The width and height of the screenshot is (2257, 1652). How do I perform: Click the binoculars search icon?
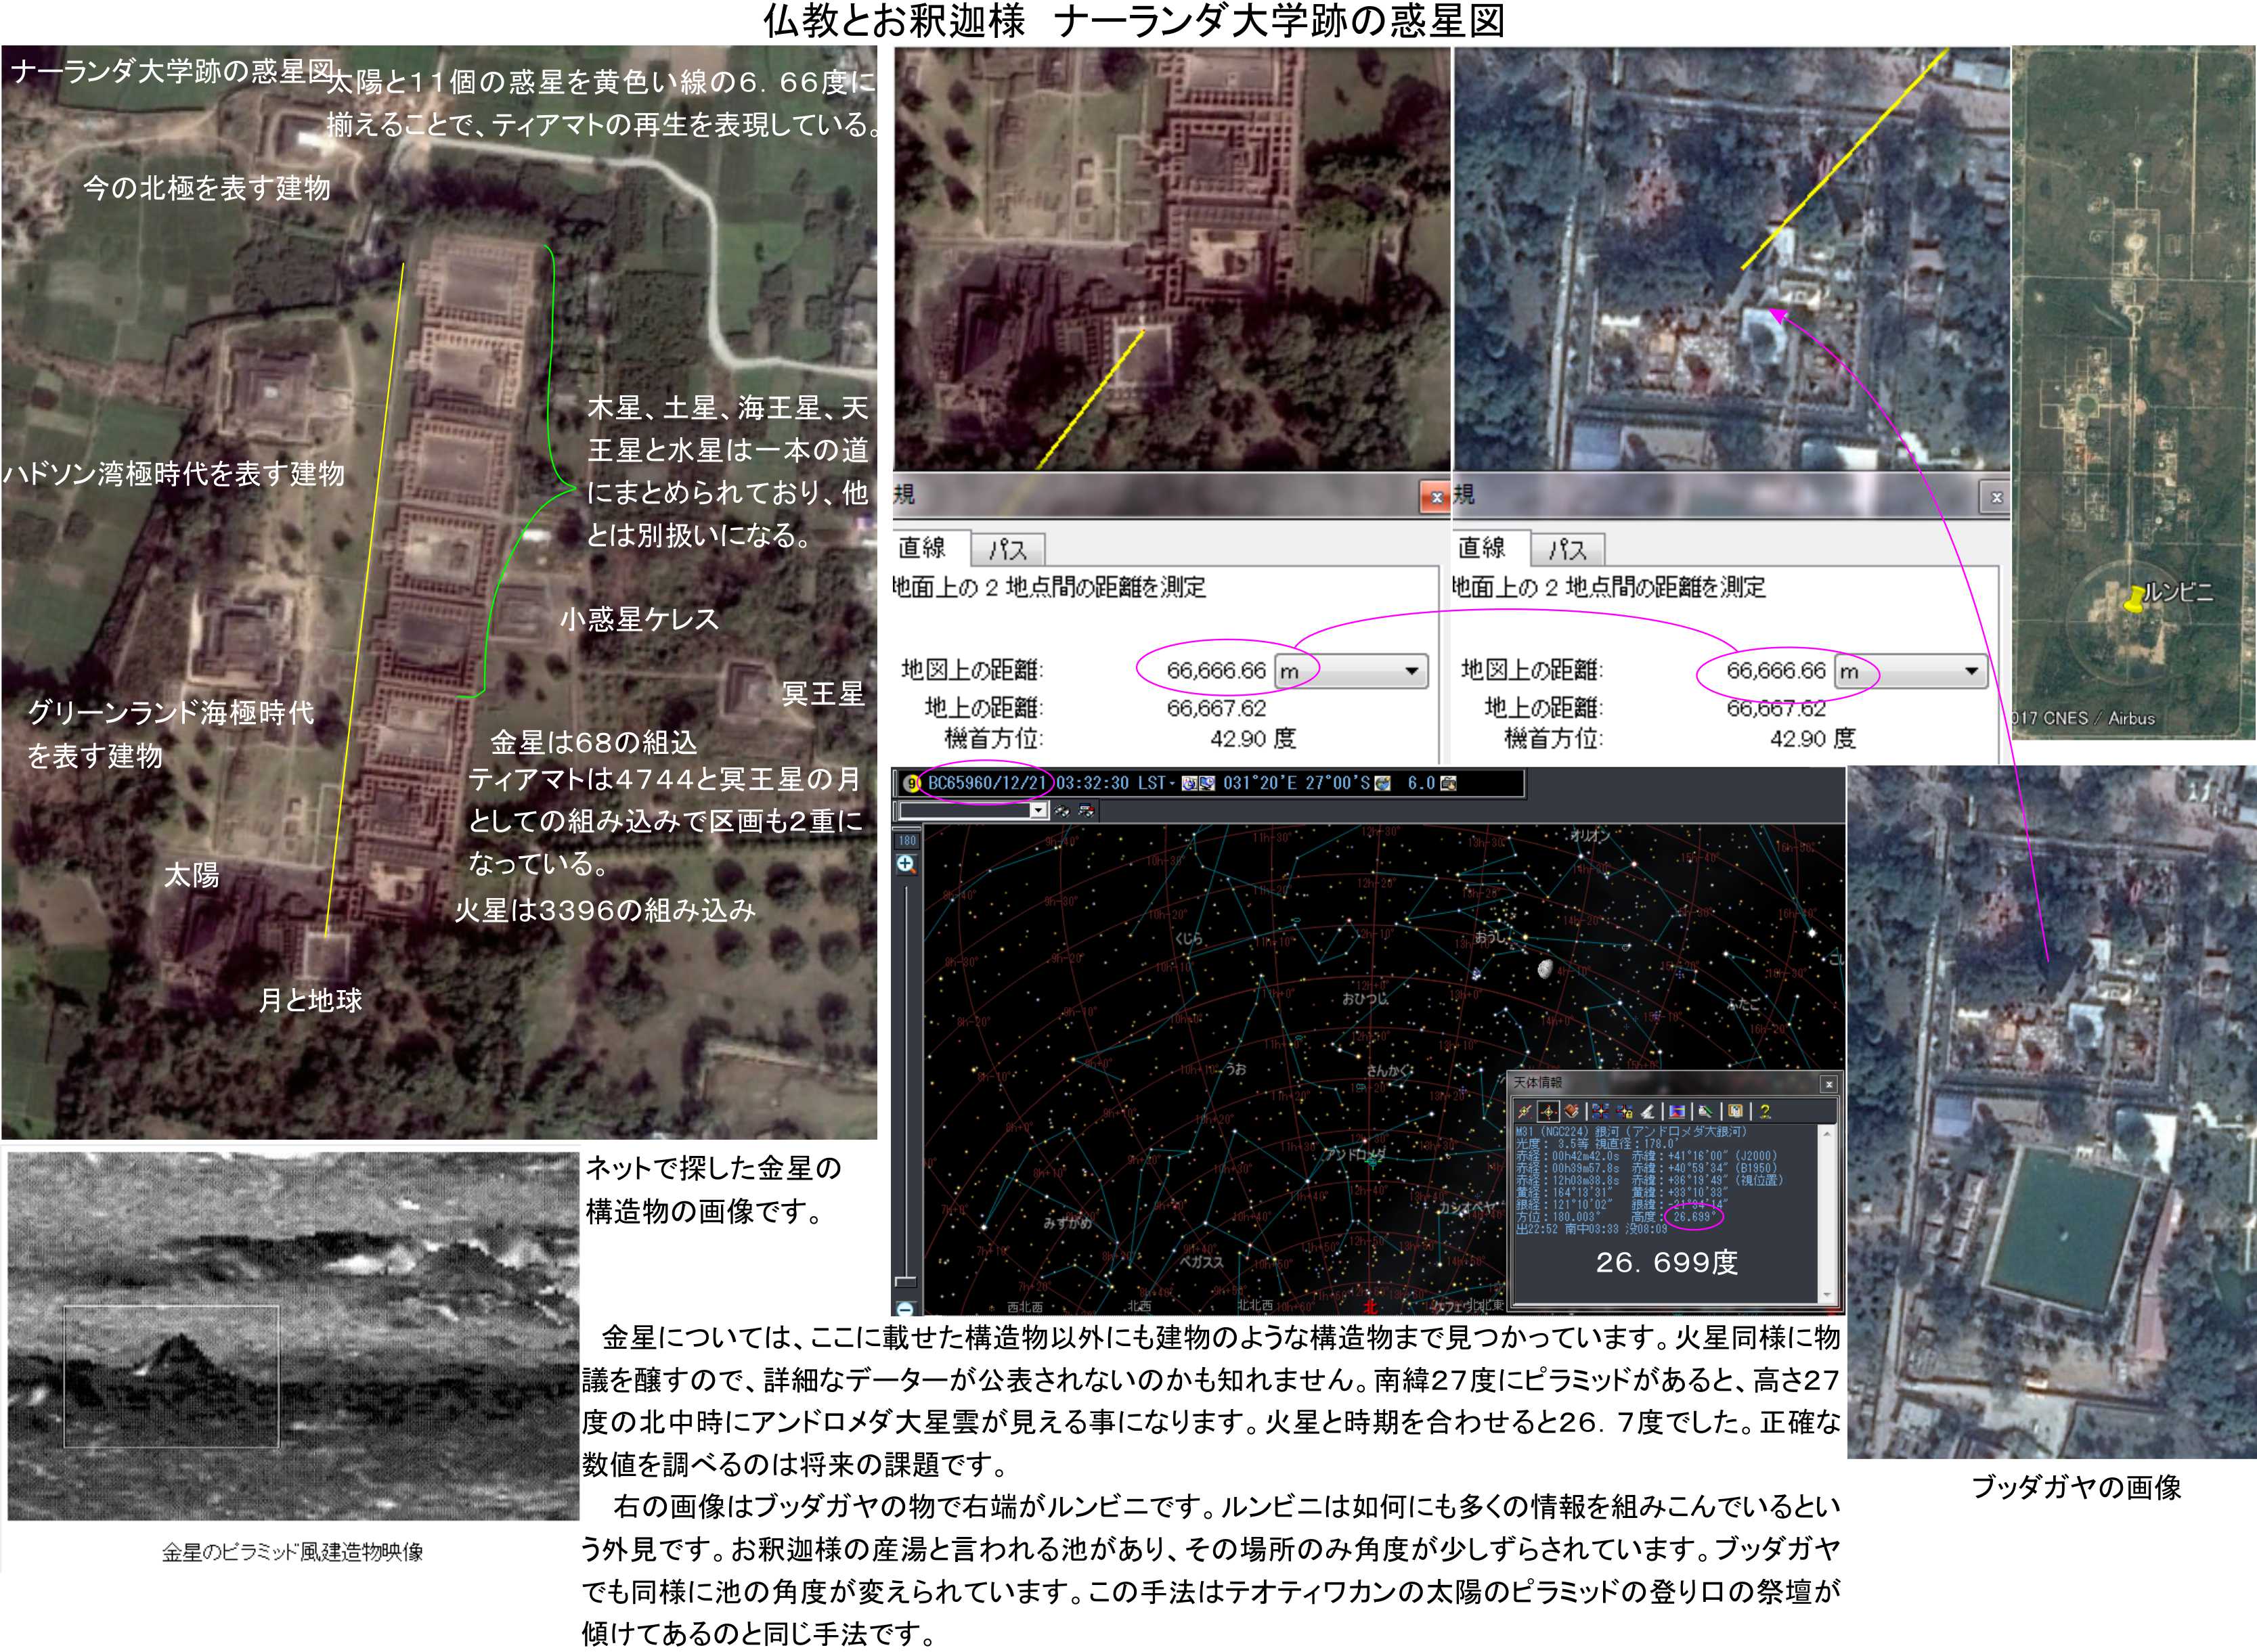1062,811
